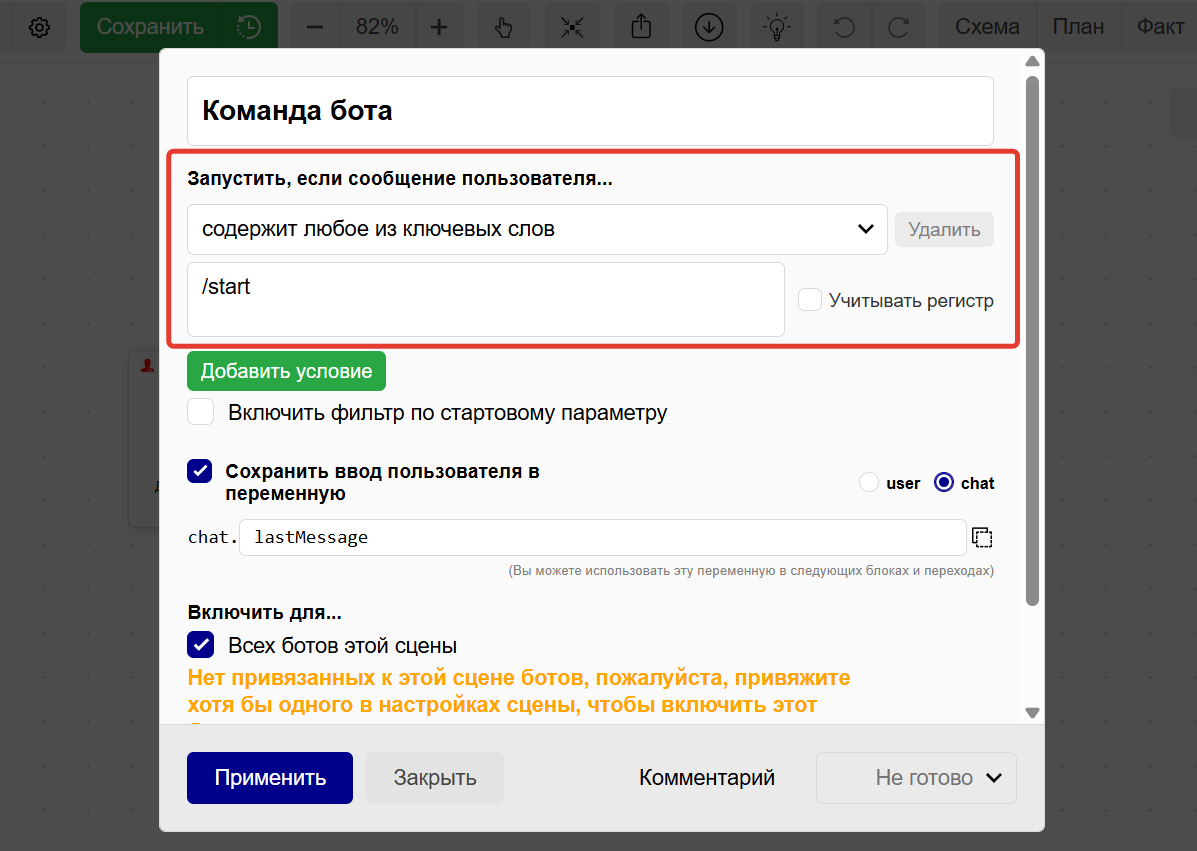Enable filter by start parameter checkbox
1197x851 pixels.
201,412
